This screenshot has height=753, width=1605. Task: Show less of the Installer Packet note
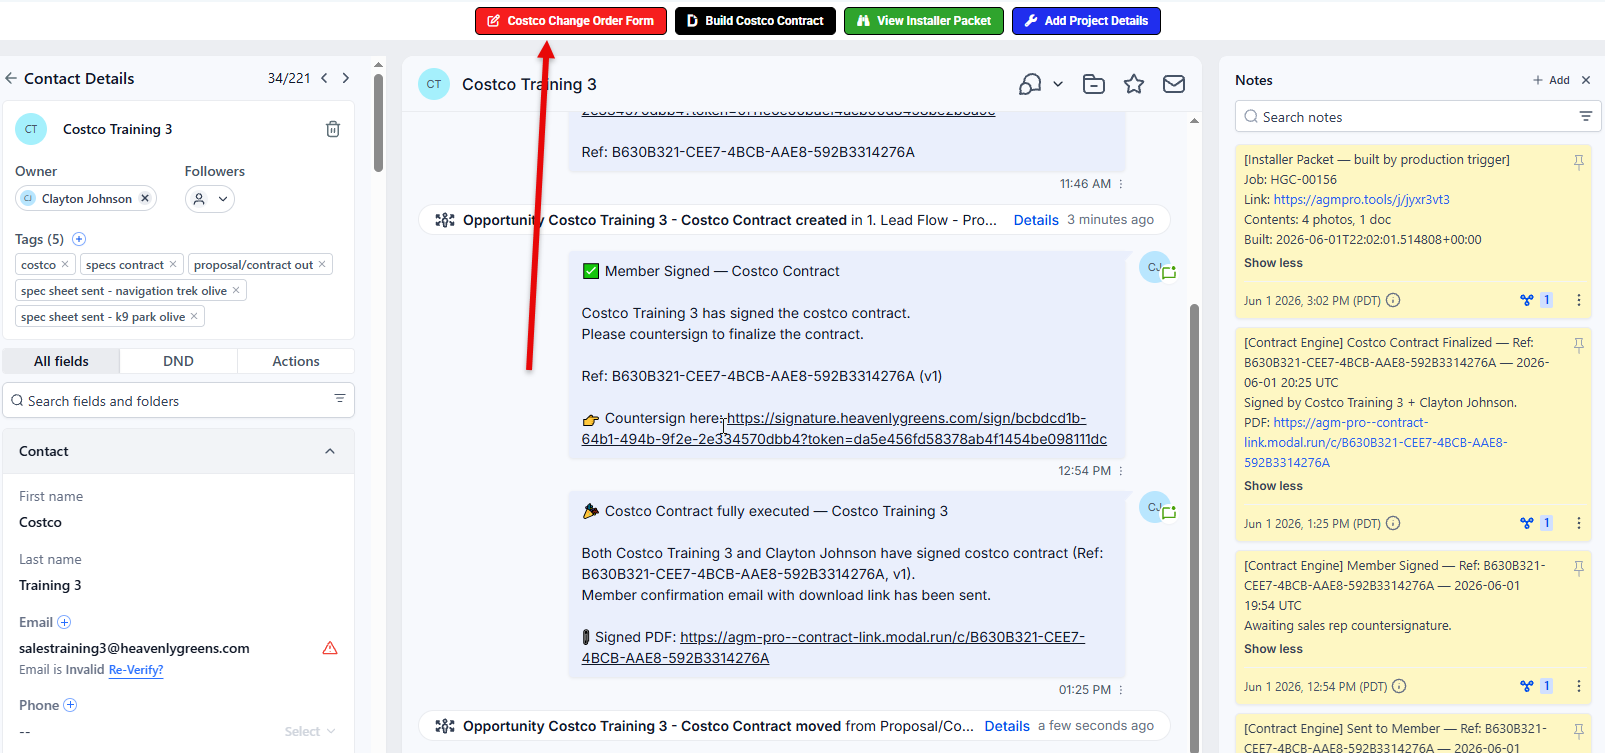click(1273, 263)
